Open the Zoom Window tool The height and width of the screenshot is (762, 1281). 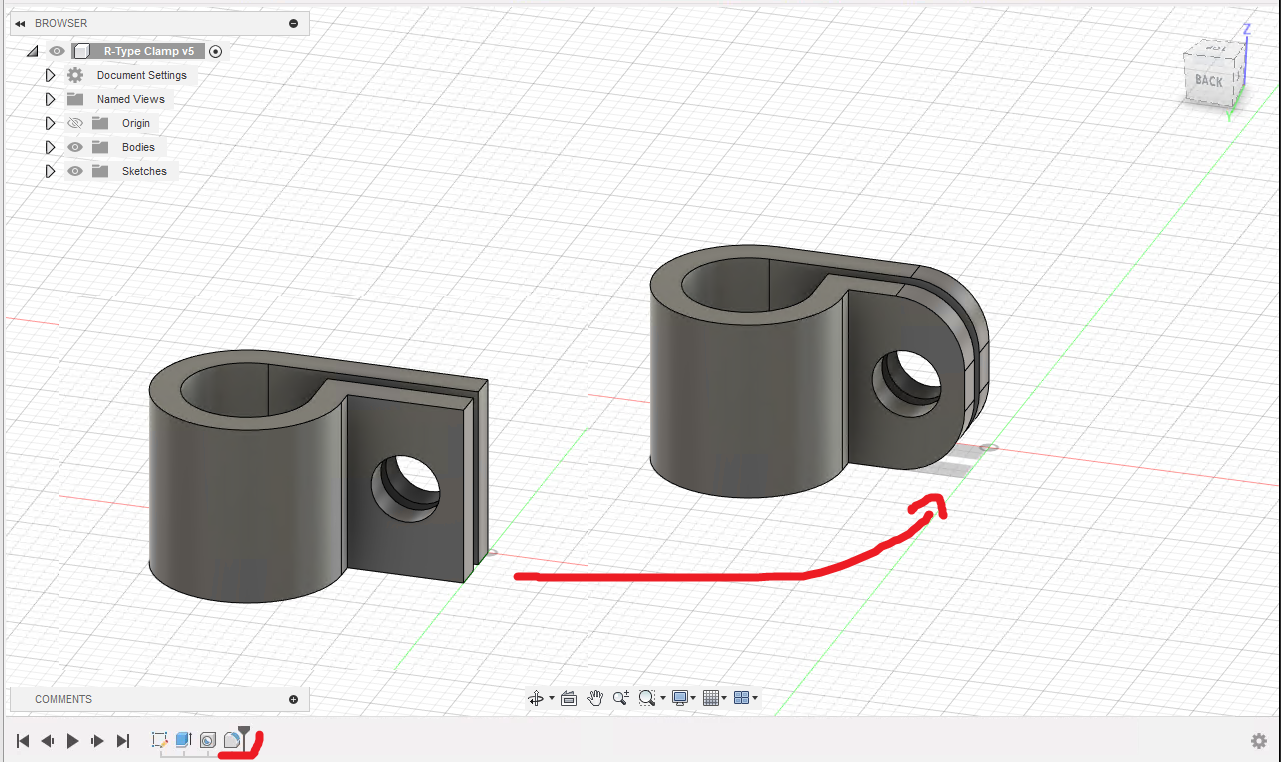coord(648,698)
